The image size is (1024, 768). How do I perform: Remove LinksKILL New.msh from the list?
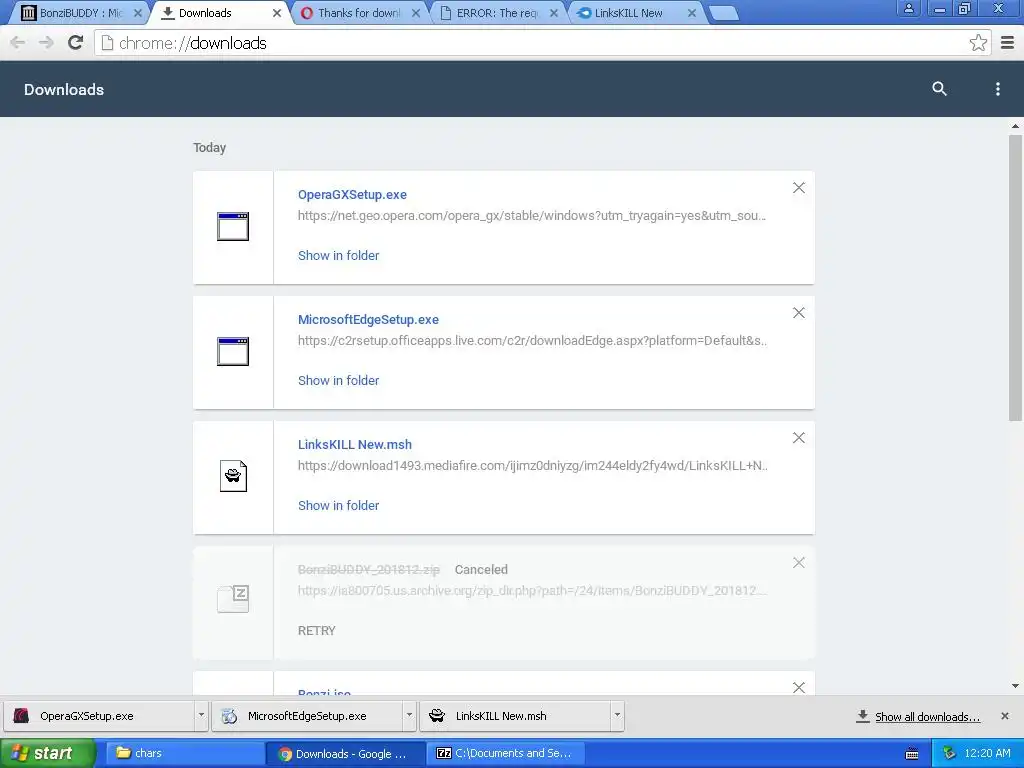click(x=798, y=438)
